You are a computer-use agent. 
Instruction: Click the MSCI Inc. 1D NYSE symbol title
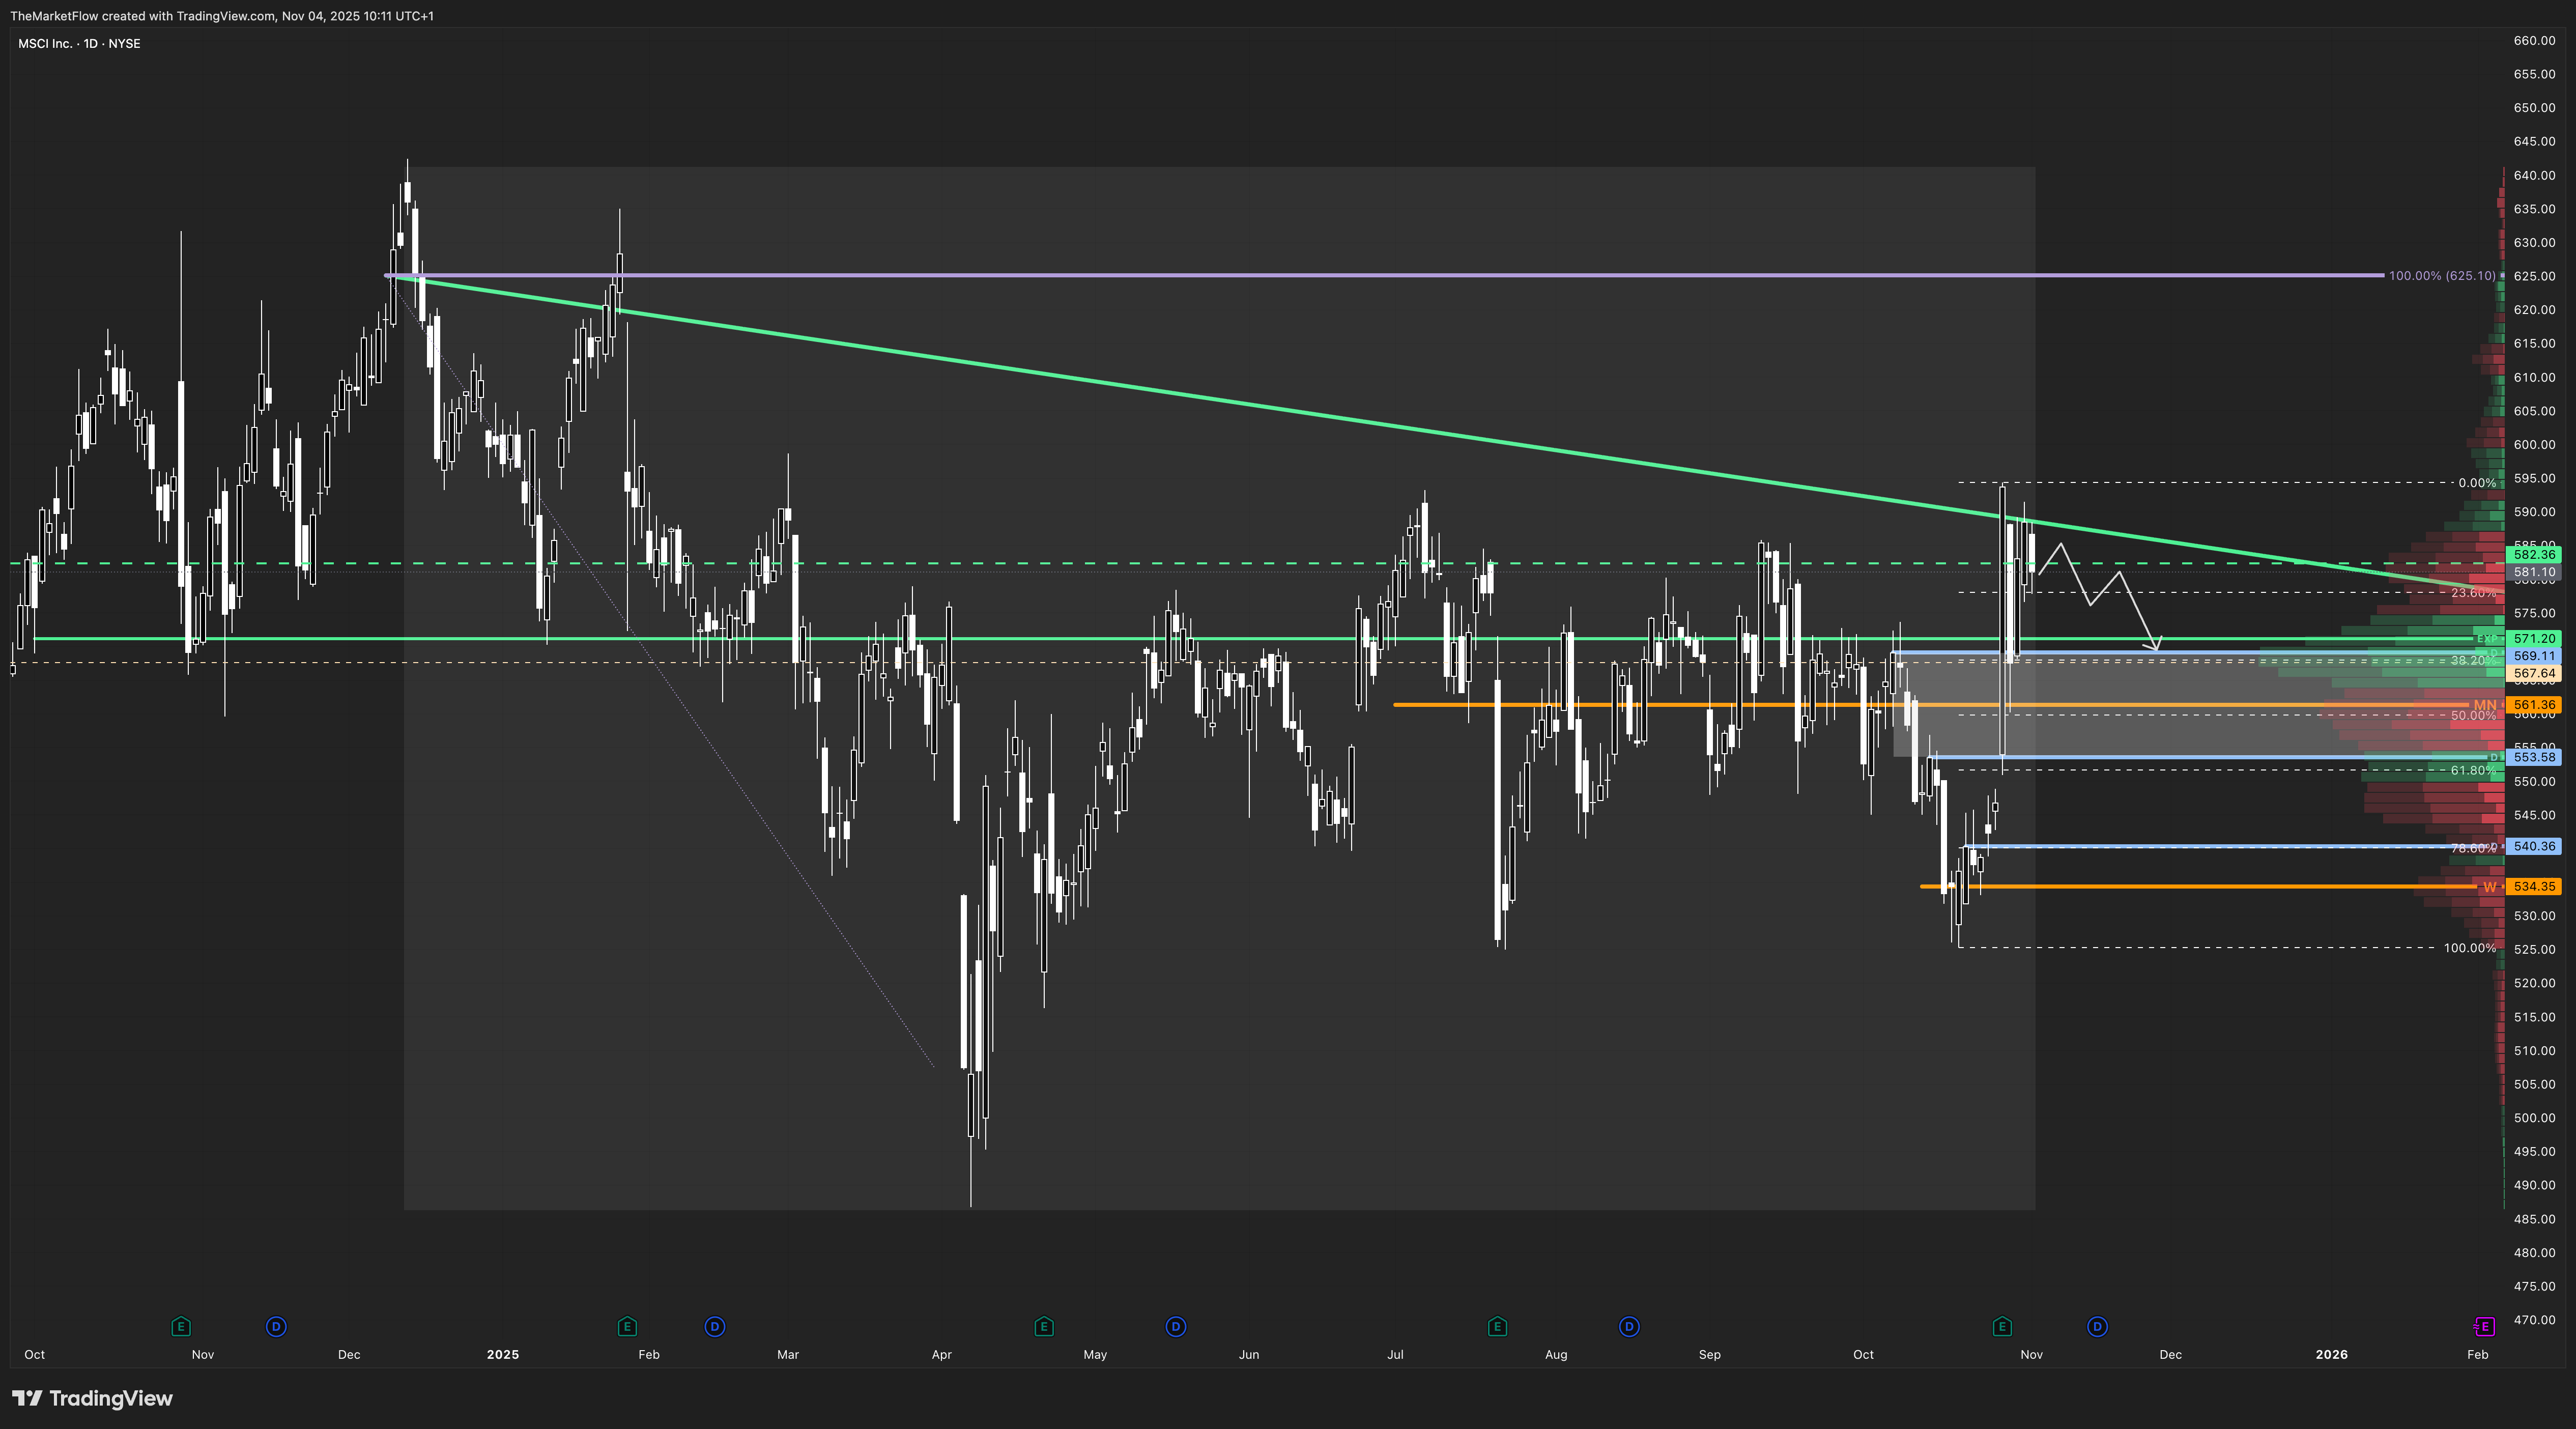coord(79,43)
